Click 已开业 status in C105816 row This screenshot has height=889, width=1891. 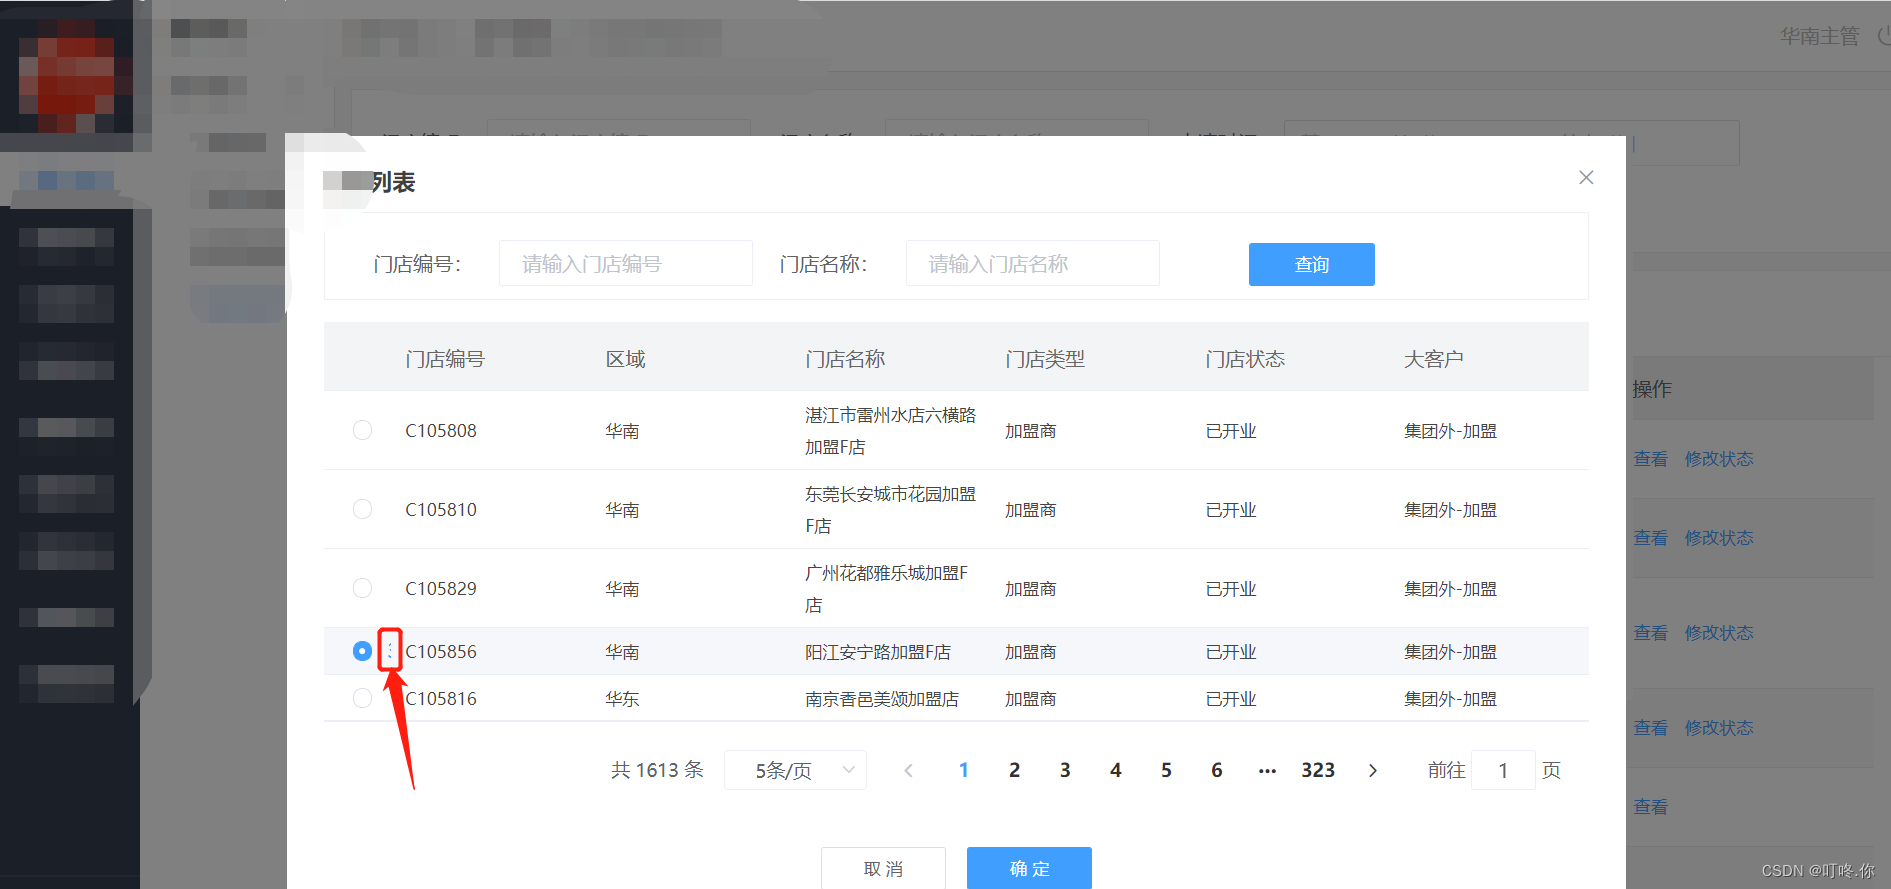(x=1231, y=699)
